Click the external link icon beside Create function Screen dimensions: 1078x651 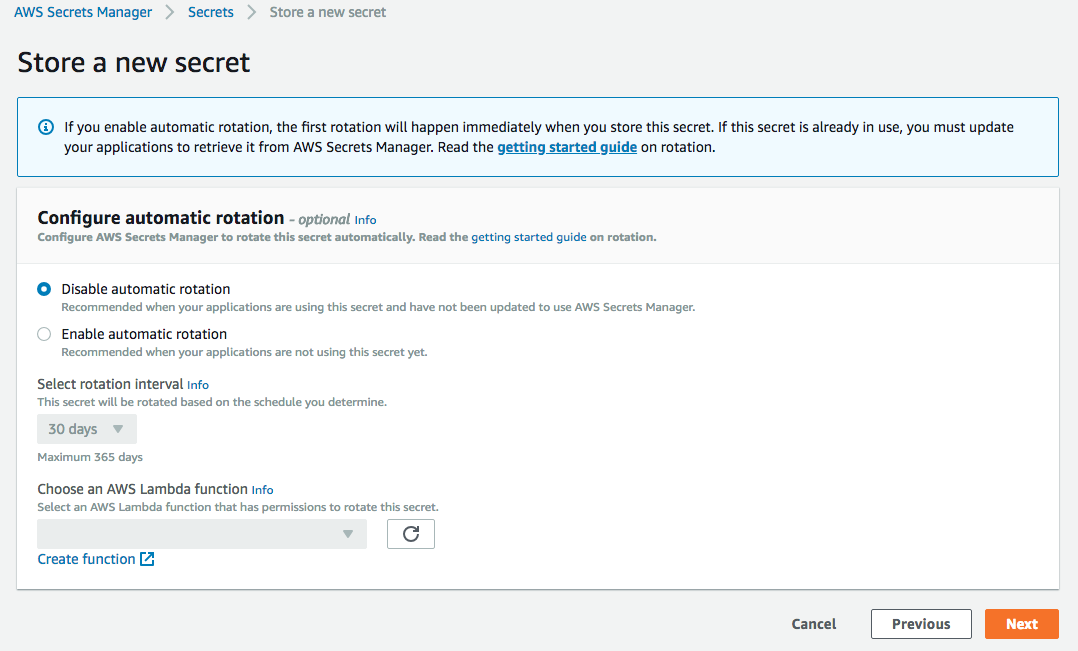(147, 559)
